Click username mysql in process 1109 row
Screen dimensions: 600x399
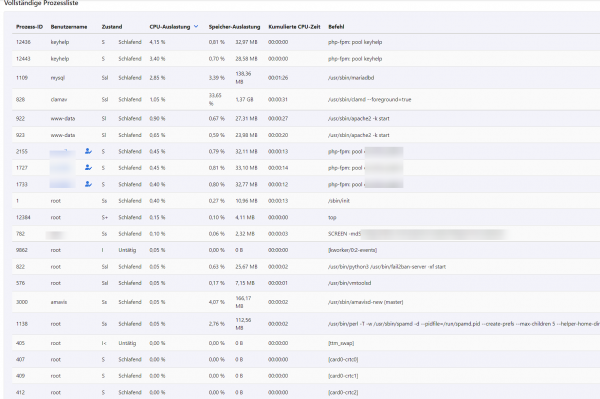[58, 78]
